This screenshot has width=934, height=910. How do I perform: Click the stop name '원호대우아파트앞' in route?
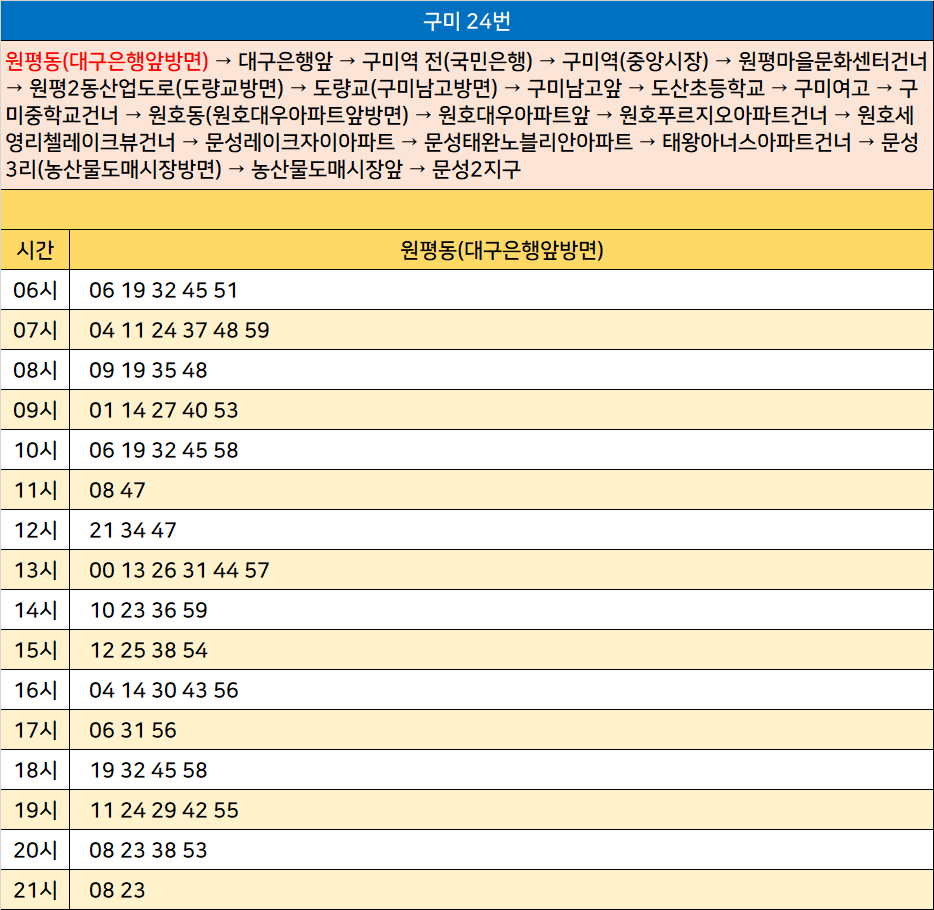tap(513, 115)
